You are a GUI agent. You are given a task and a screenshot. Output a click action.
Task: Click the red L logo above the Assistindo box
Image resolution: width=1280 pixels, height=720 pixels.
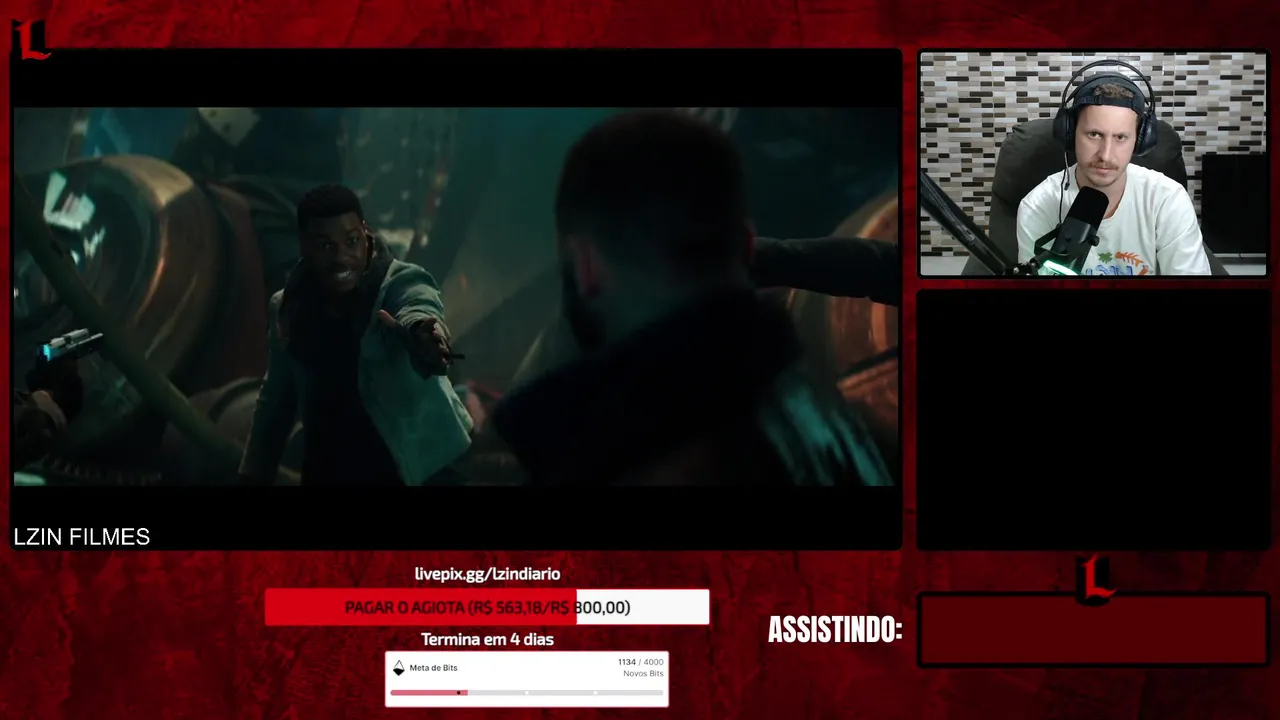(x=1096, y=580)
